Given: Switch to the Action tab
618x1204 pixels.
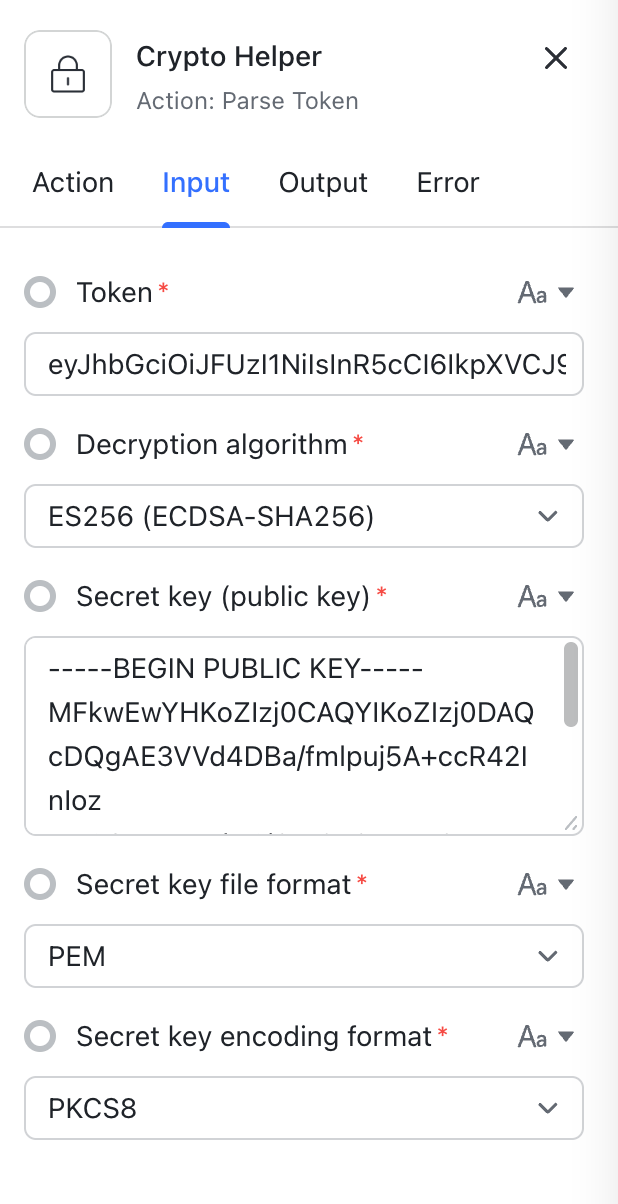Looking at the screenshot, I should (x=72, y=183).
